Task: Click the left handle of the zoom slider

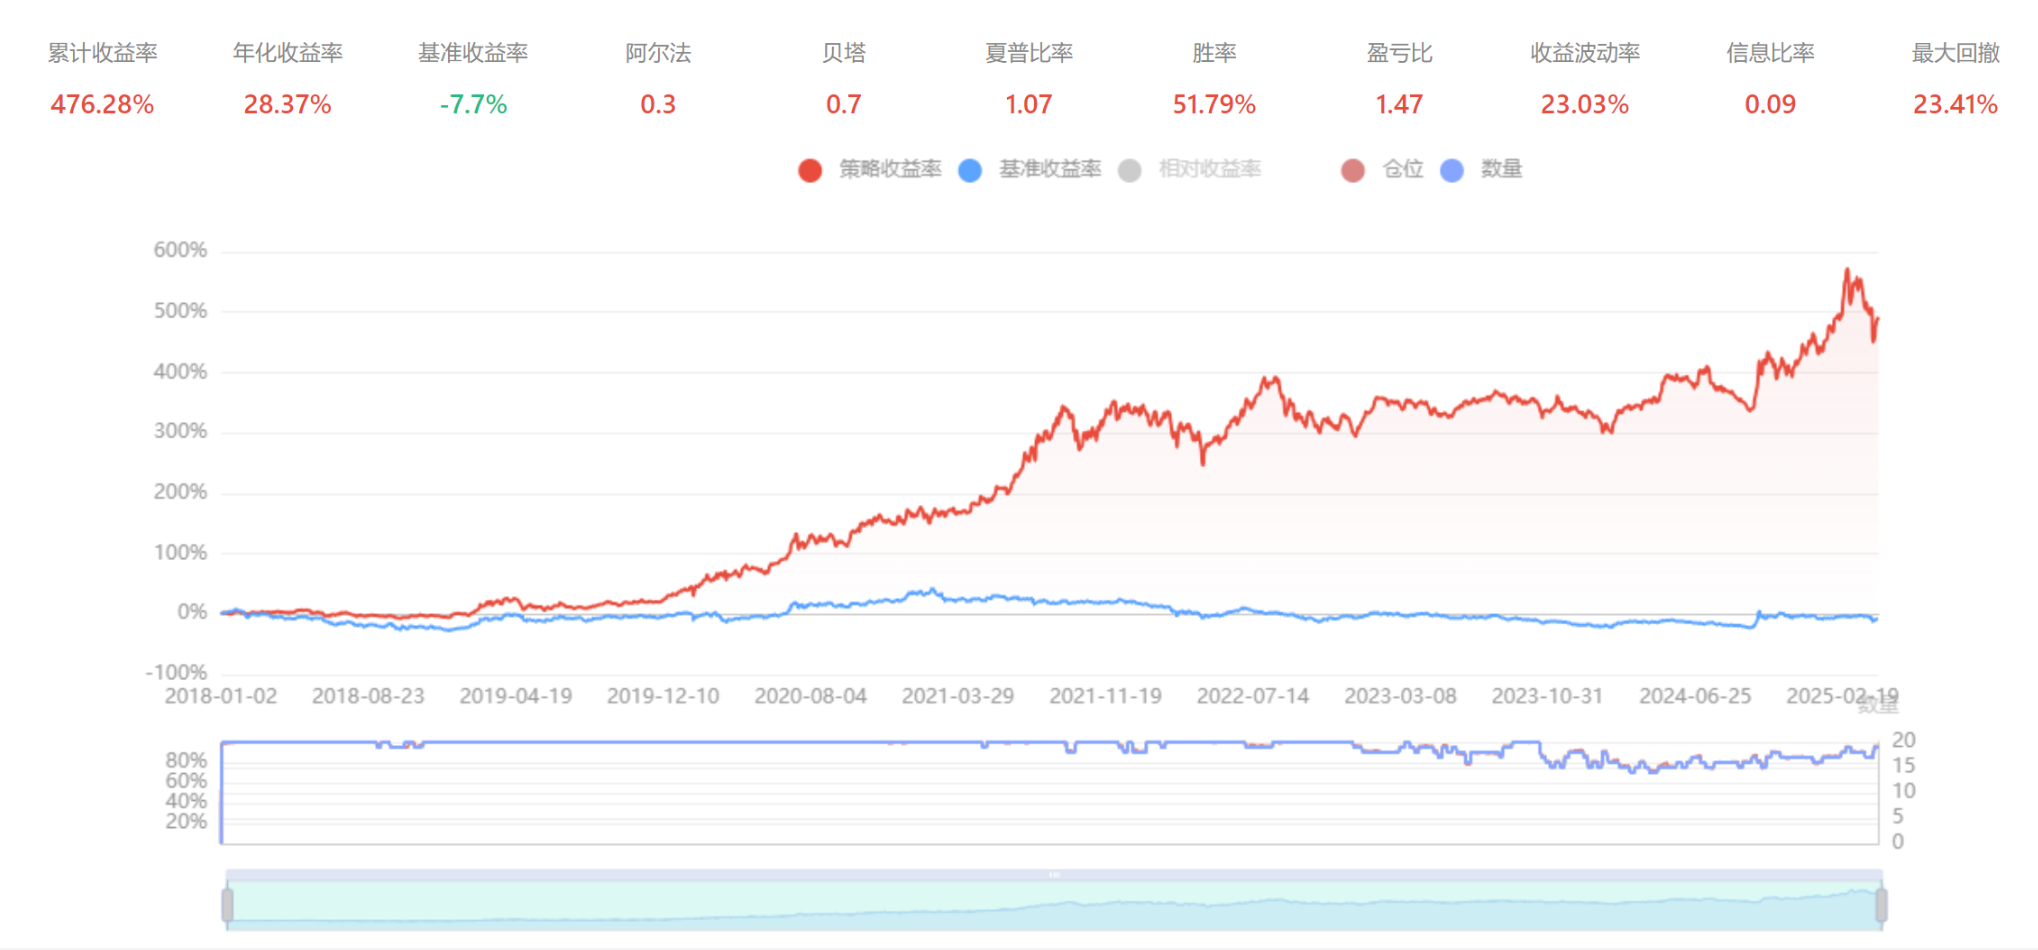Action: tap(228, 905)
